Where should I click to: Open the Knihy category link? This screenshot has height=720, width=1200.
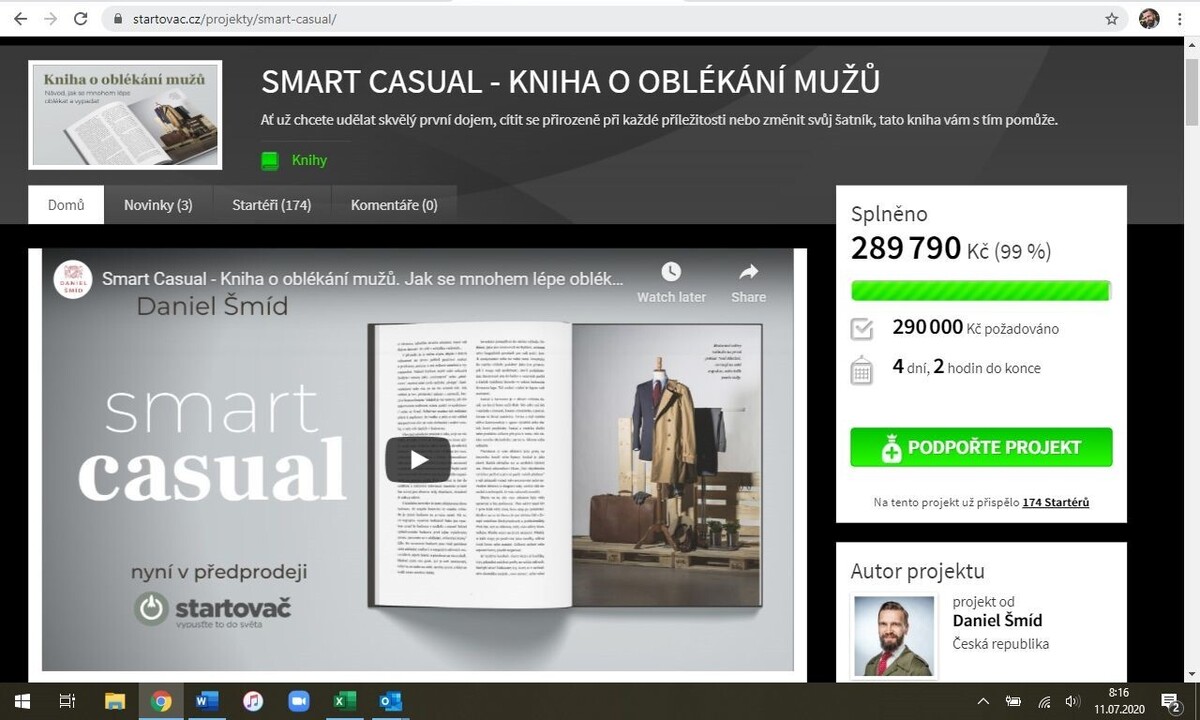309,160
